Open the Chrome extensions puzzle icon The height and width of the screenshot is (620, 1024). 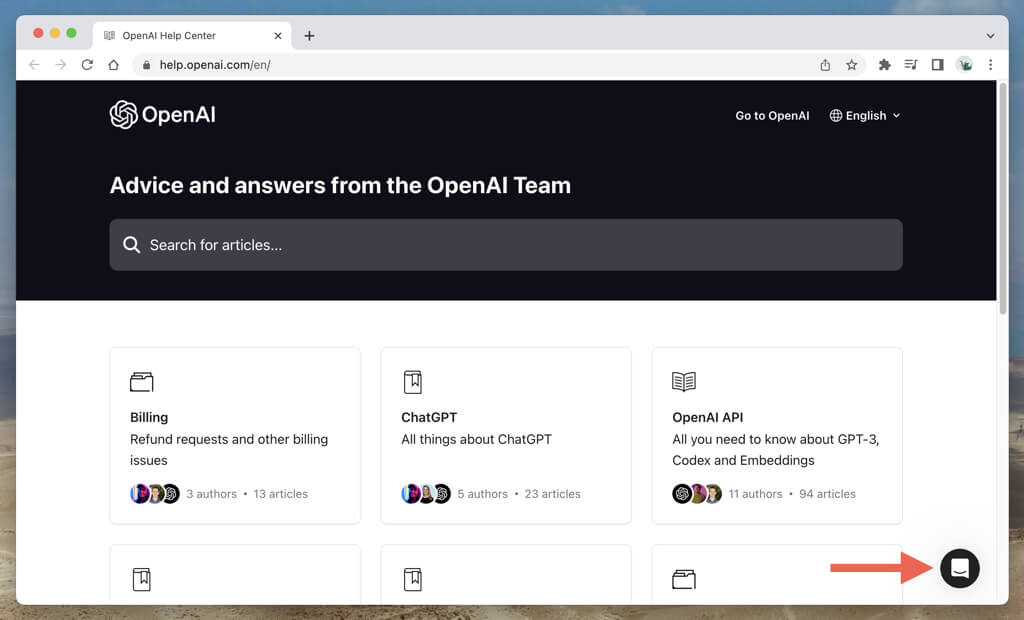coord(884,65)
